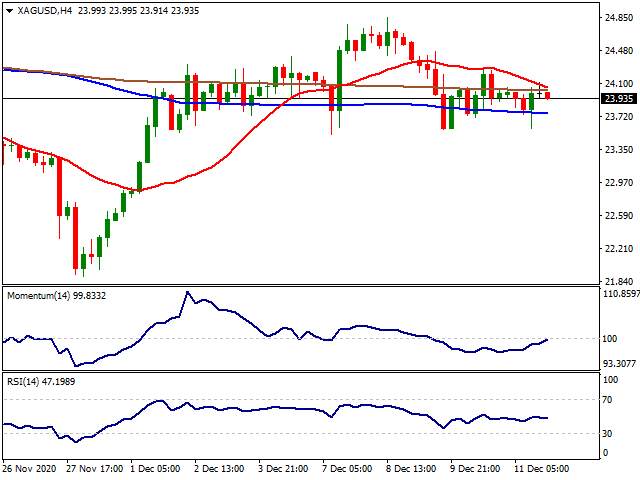This screenshot has width=640, height=480.
Task: Select the RSI 70 level label
Action: click(x=608, y=400)
